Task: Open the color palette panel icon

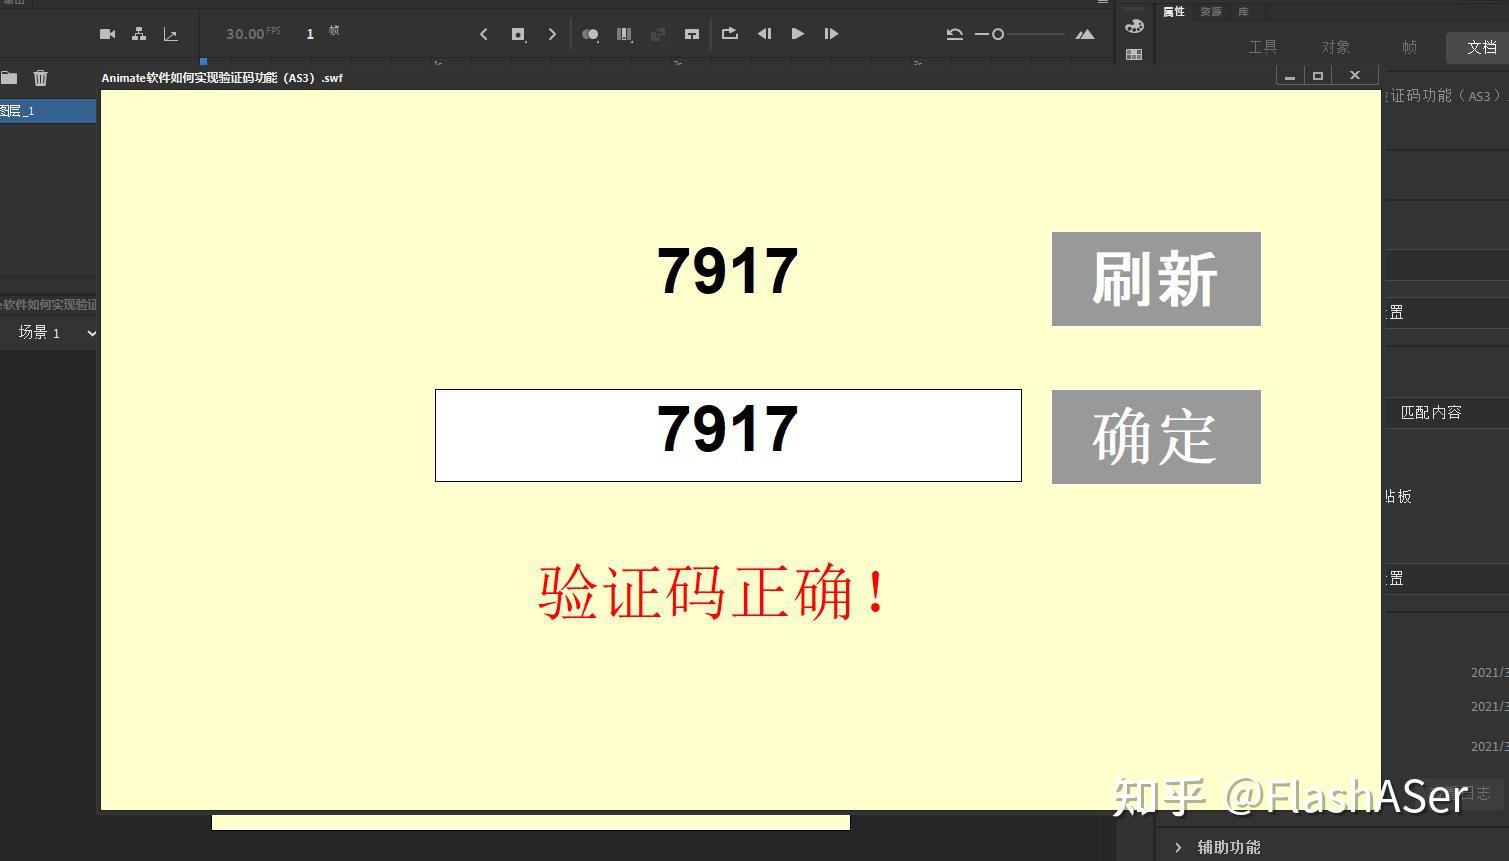Action: [x=1133, y=26]
